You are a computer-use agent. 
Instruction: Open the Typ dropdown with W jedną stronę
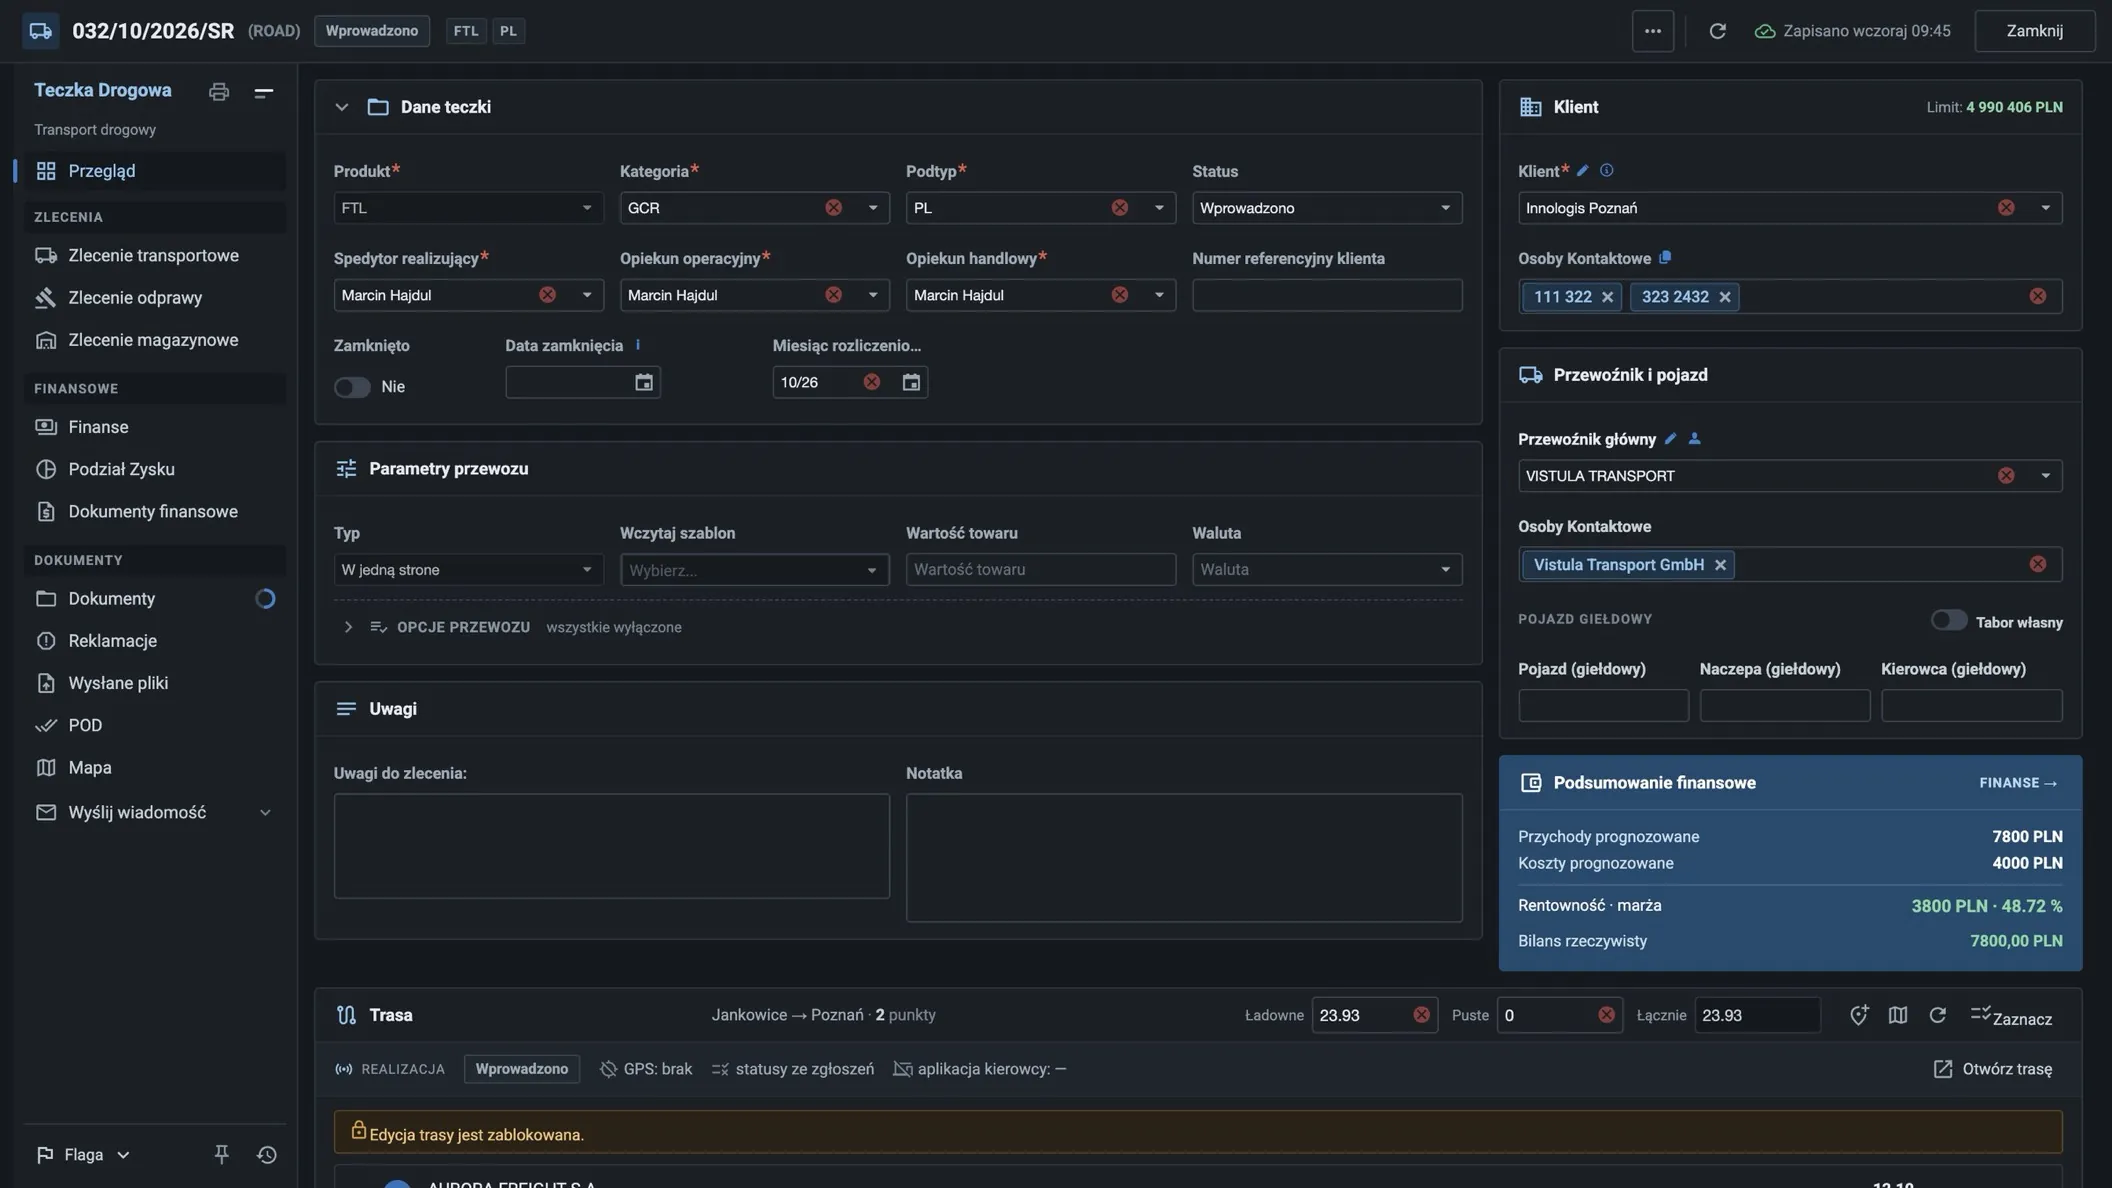[468, 570]
